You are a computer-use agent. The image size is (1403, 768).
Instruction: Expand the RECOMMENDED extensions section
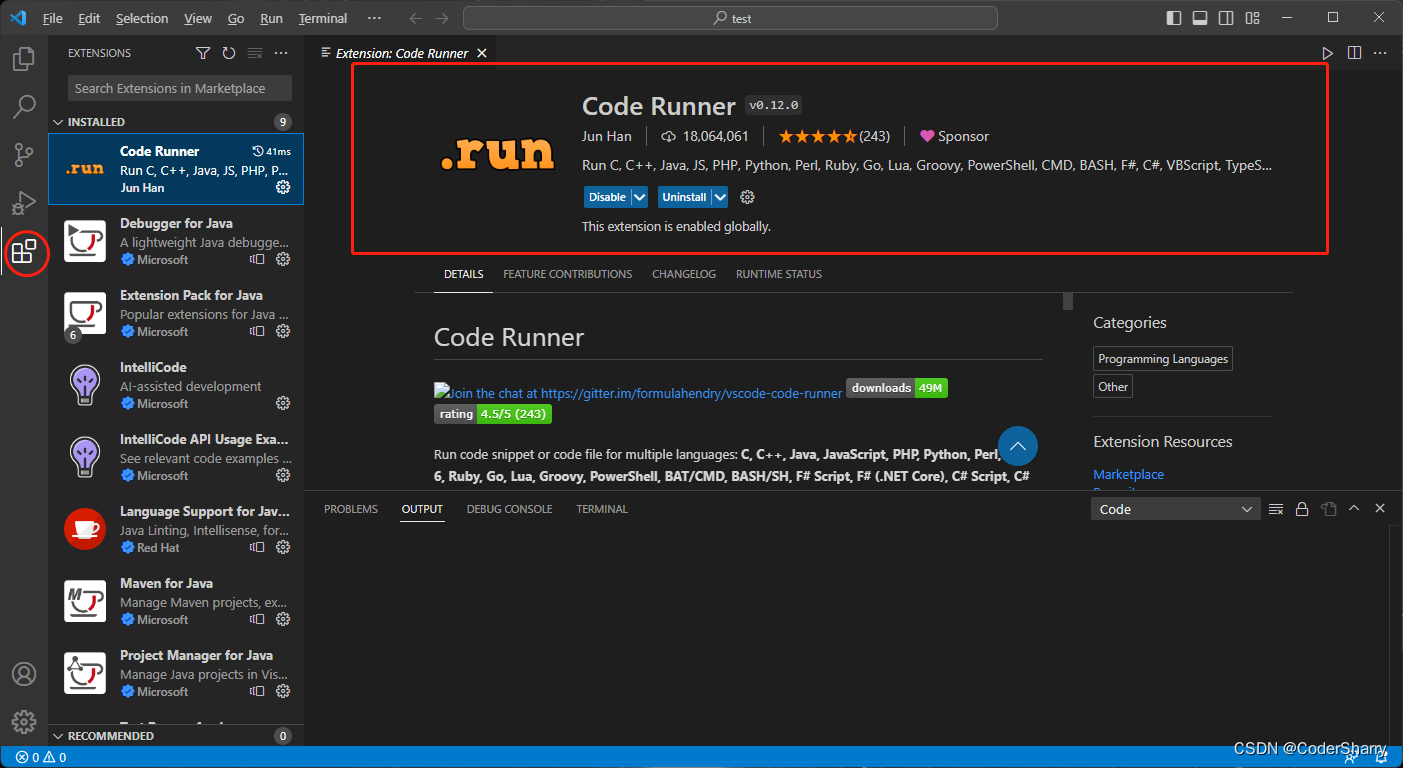176,736
